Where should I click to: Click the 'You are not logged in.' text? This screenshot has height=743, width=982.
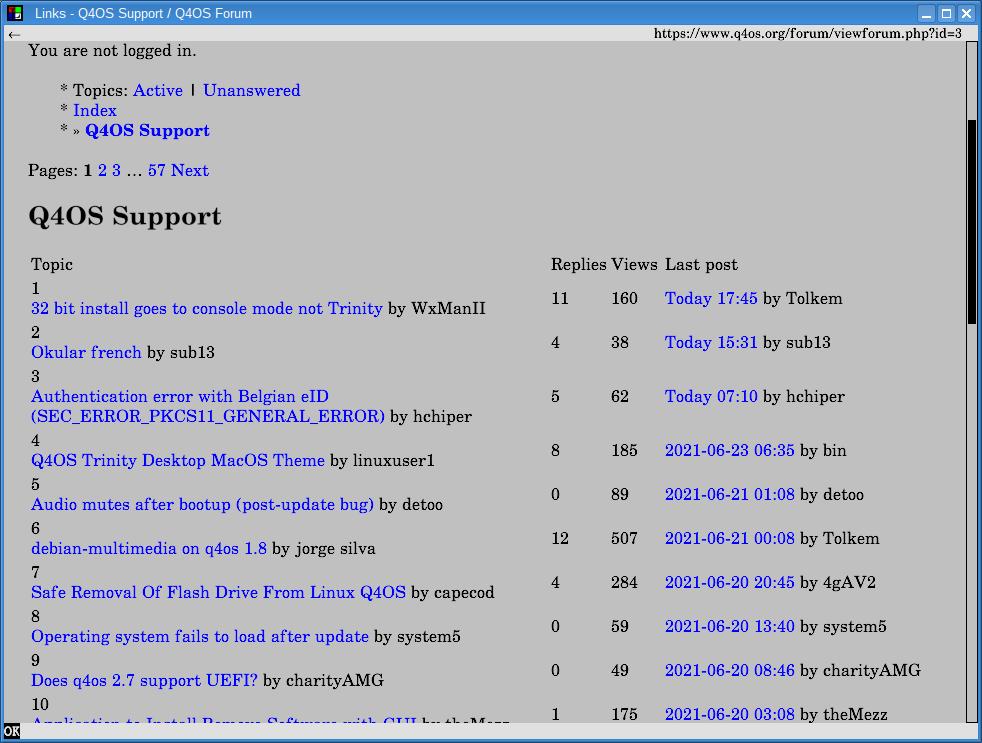click(x=112, y=50)
